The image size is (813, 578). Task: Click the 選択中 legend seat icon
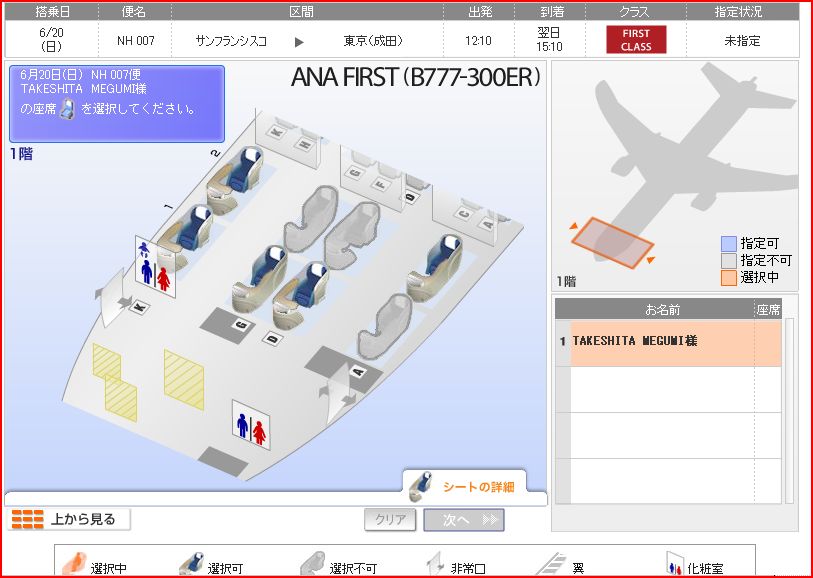pyautogui.click(x=74, y=564)
